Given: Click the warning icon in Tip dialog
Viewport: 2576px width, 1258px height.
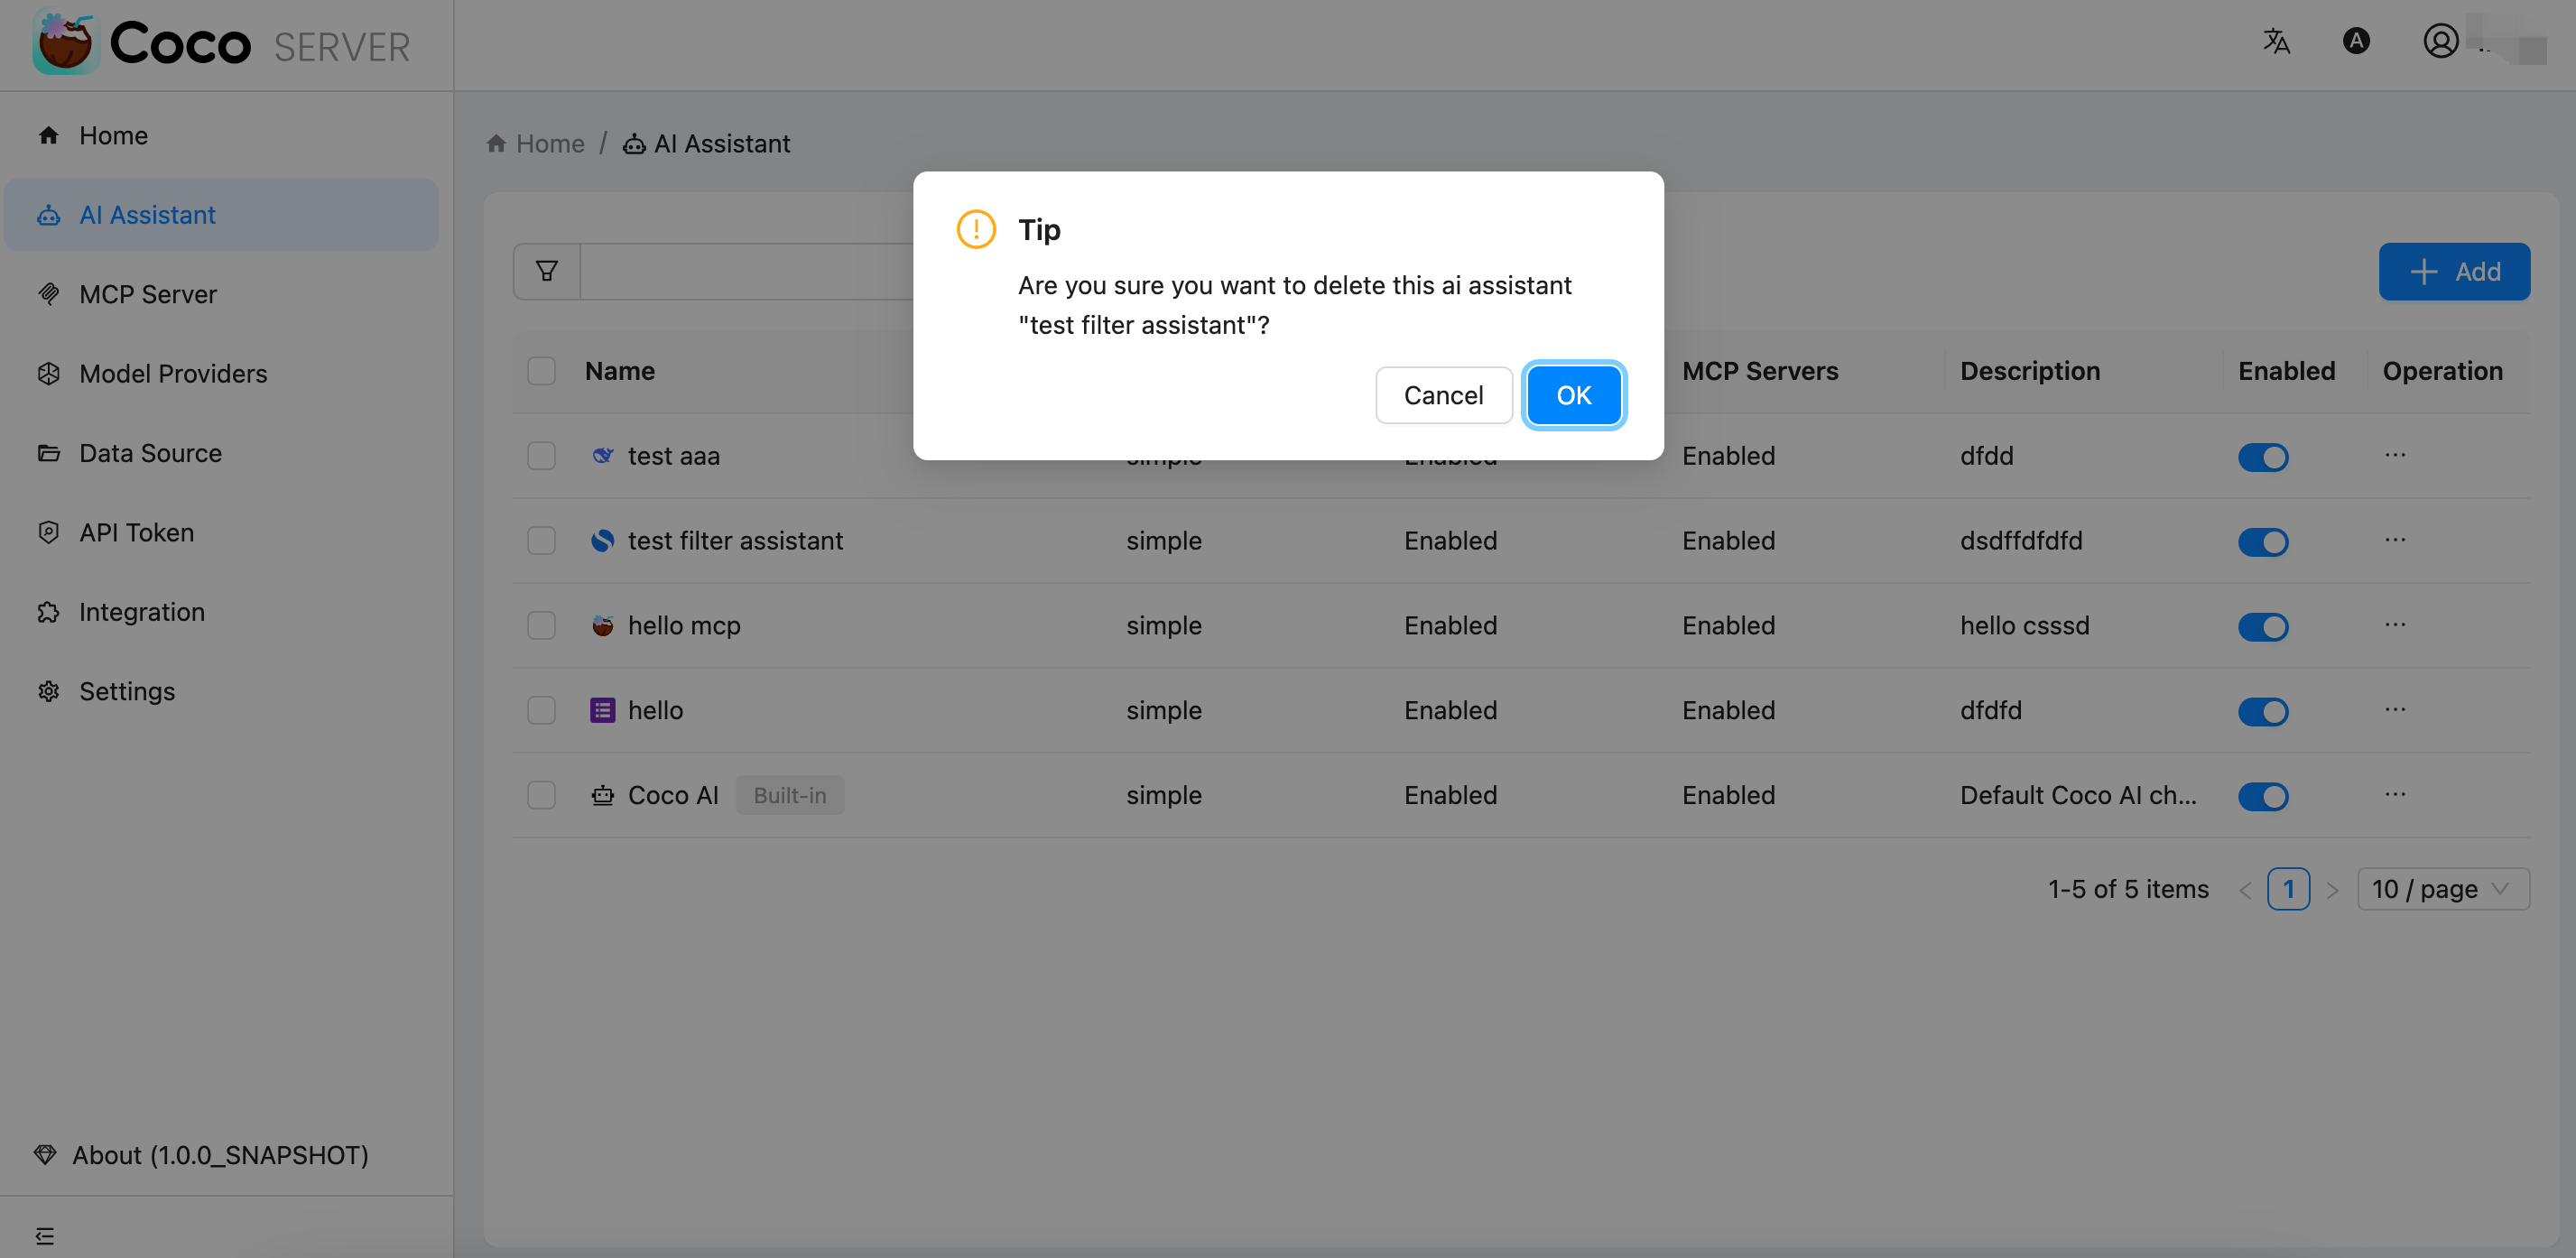Looking at the screenshot, I should click(x=976, y=229).
